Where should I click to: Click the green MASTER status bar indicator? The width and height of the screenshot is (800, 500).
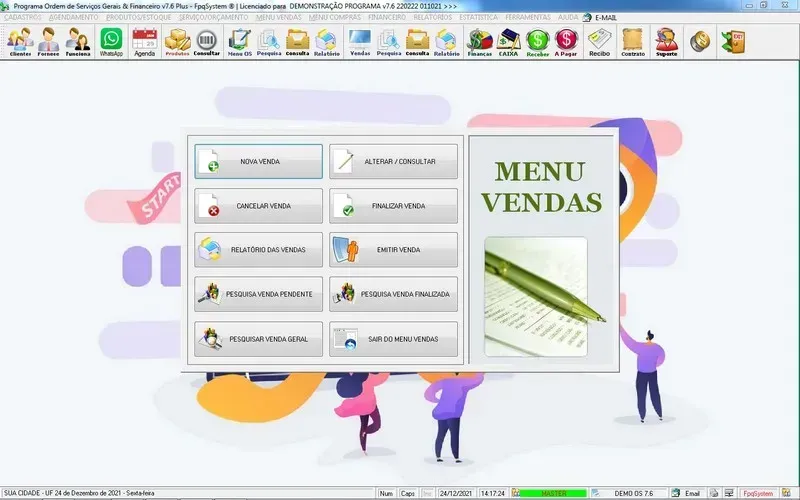tap(552, 493)
